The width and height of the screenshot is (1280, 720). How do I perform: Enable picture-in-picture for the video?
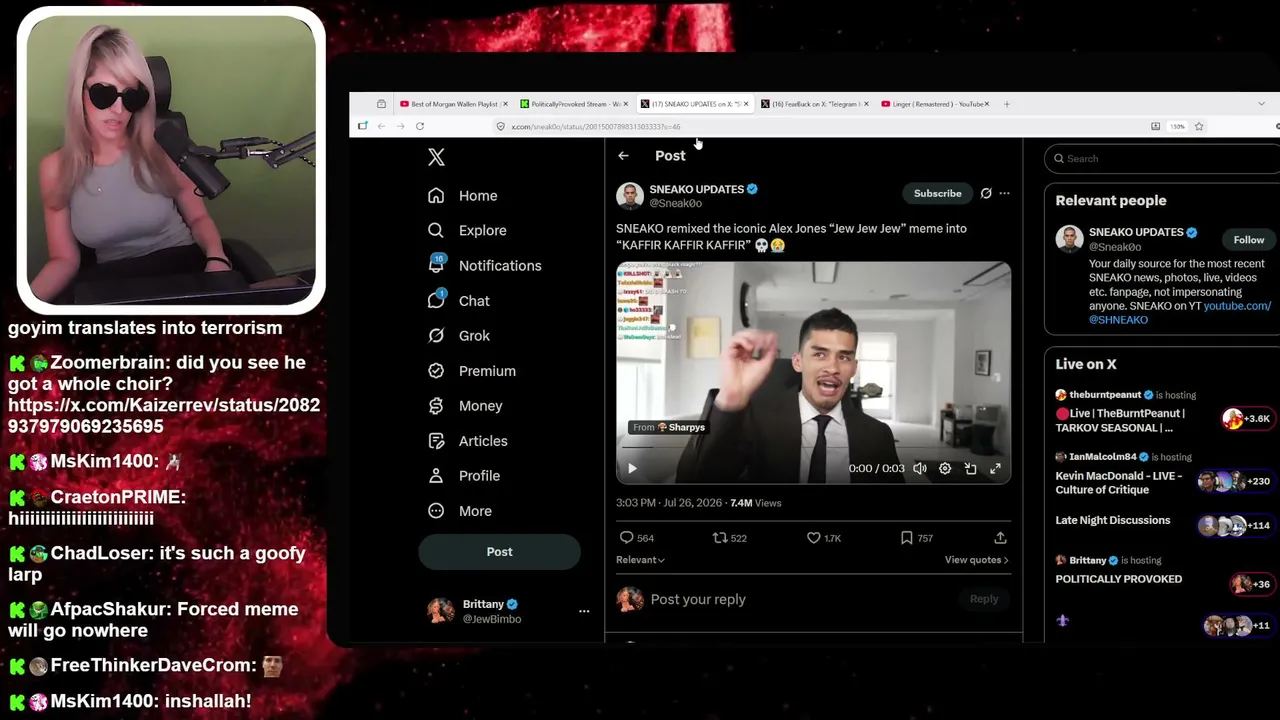(970, 469)
